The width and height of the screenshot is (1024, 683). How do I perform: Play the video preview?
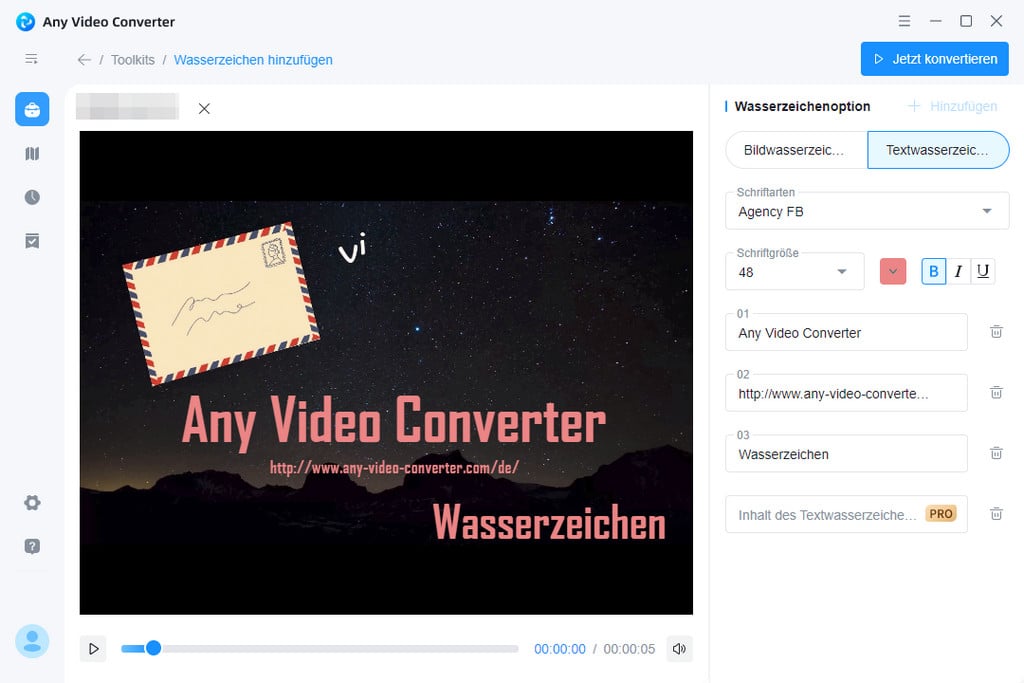tap(93, 649)
